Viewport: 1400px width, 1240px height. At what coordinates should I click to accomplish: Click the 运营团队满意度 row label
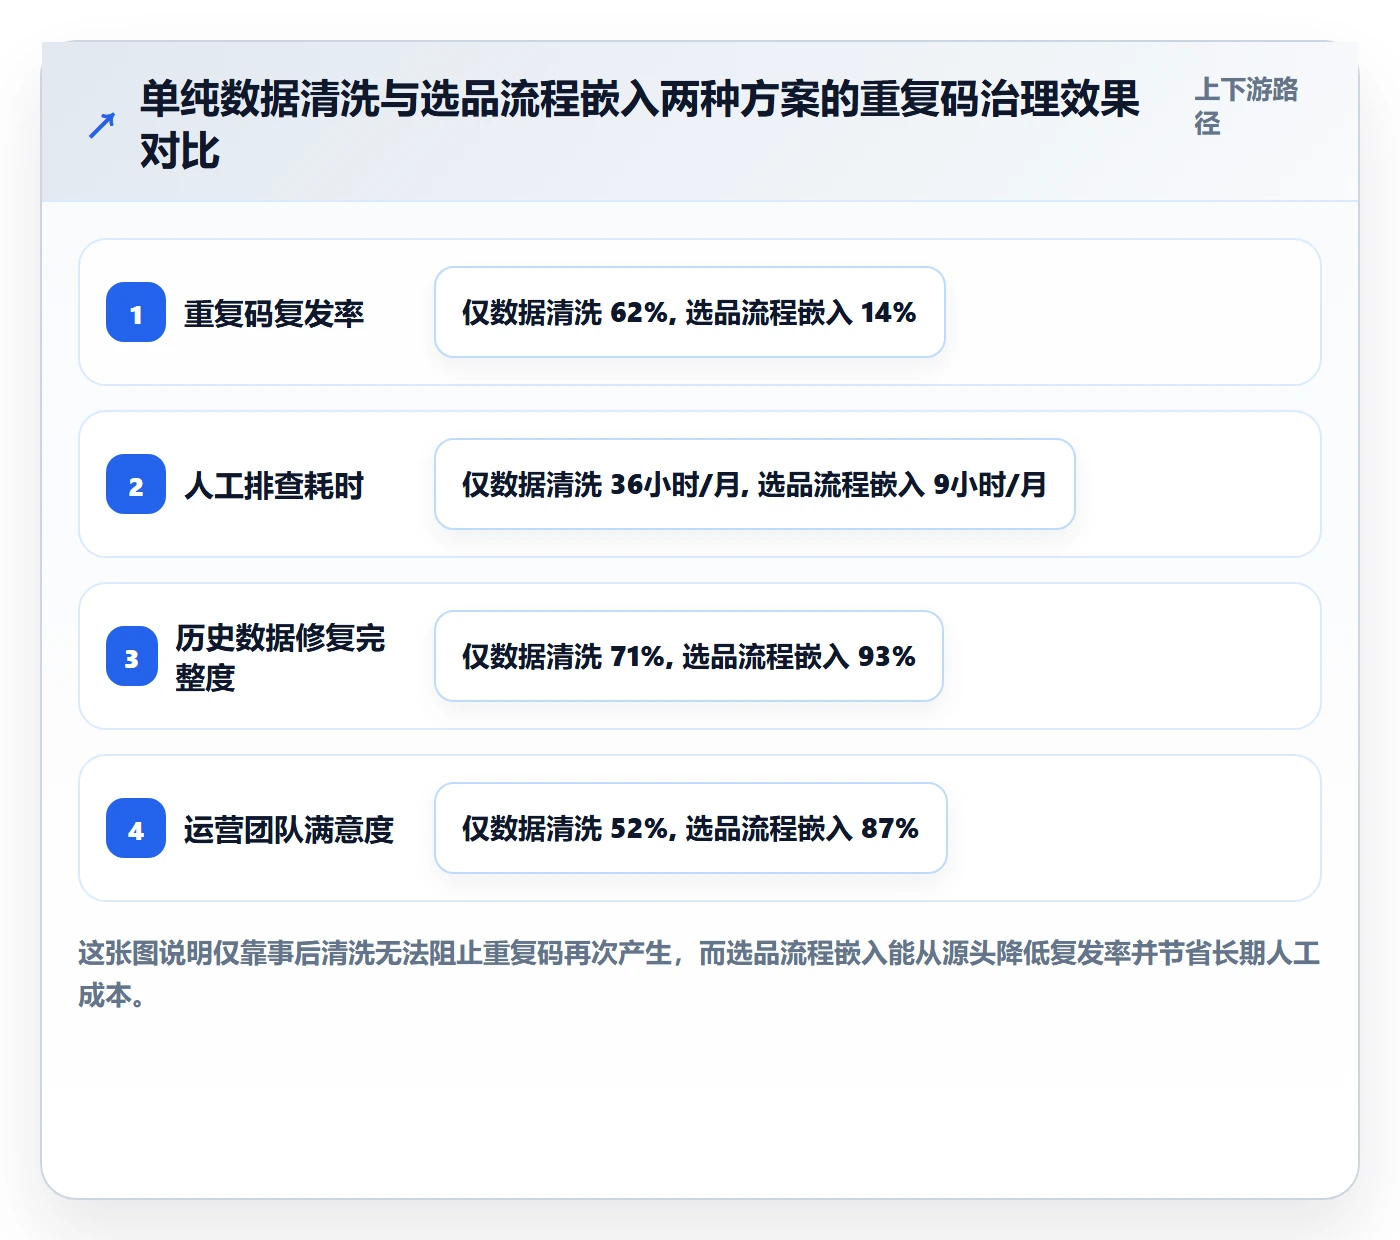tap(289, 829)
